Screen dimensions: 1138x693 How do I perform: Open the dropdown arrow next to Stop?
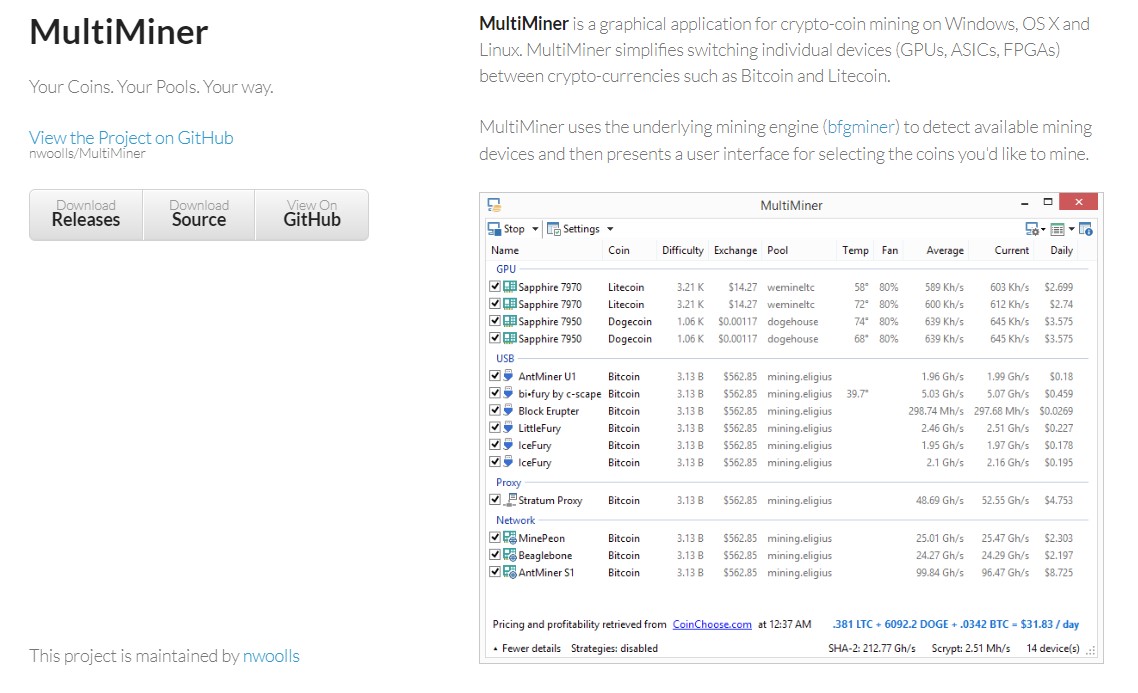[x=535, y=229]
